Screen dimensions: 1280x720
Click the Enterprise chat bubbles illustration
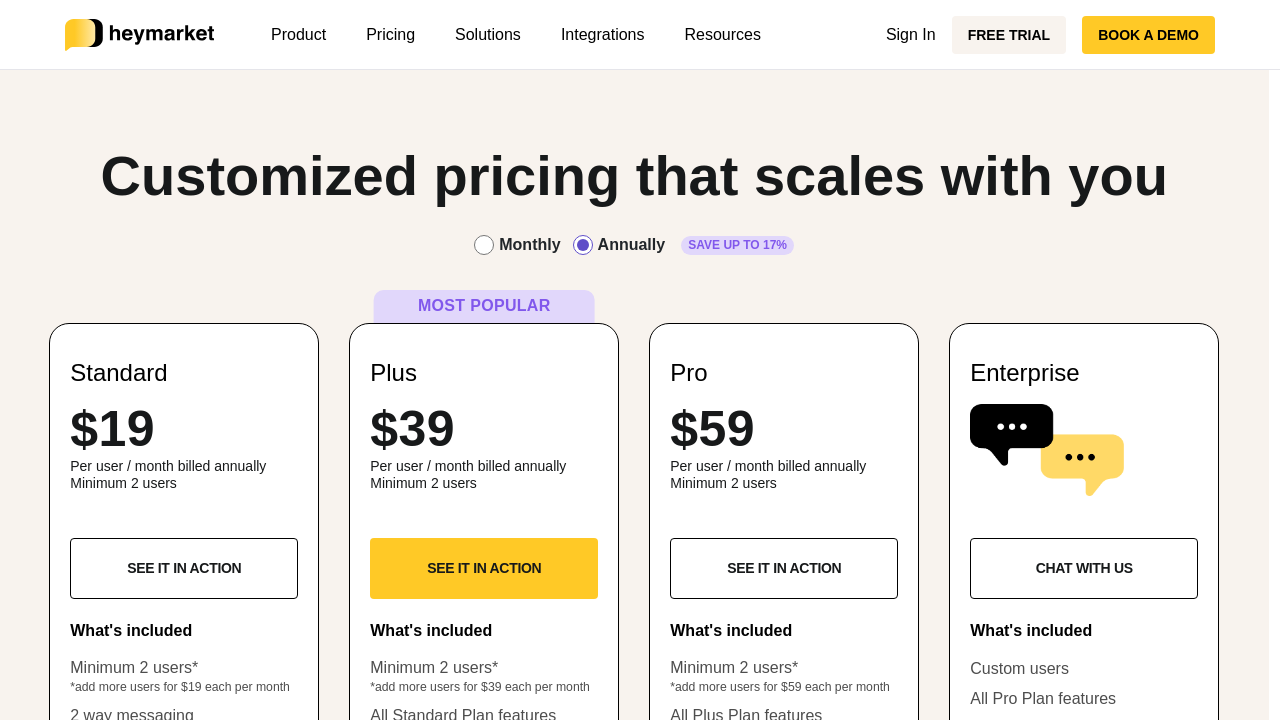click(1046, 449)
